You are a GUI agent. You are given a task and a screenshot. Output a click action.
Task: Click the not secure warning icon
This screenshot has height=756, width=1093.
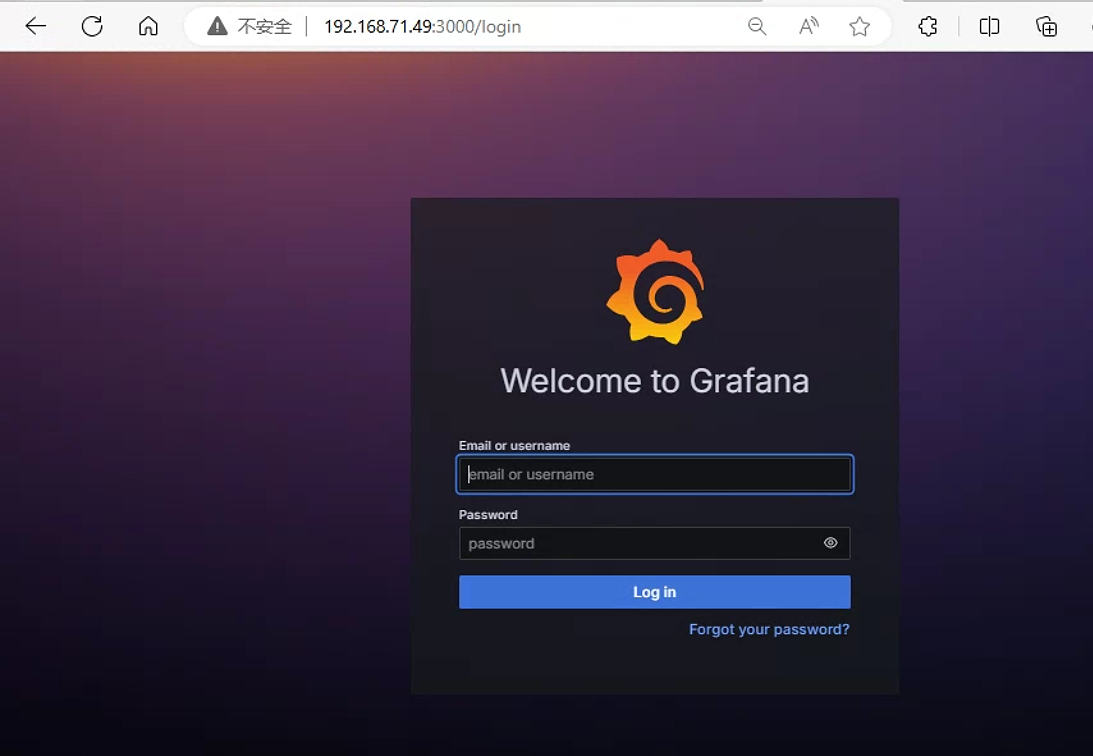tap(217, 26)
